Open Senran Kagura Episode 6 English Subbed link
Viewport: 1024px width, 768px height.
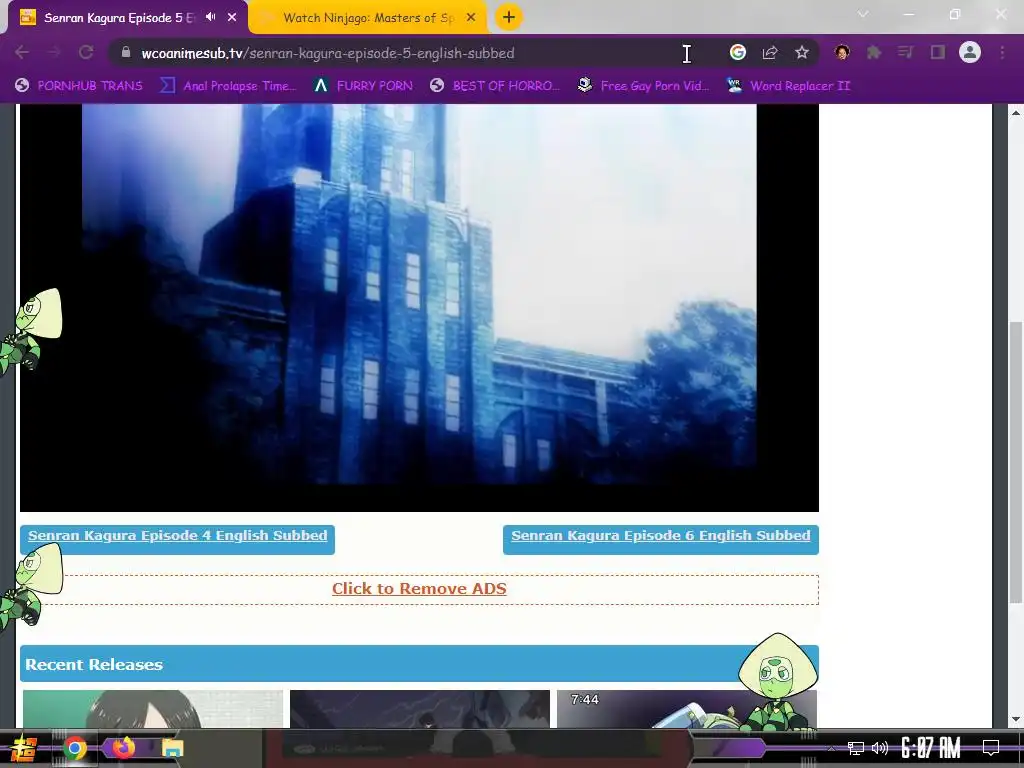660,536
